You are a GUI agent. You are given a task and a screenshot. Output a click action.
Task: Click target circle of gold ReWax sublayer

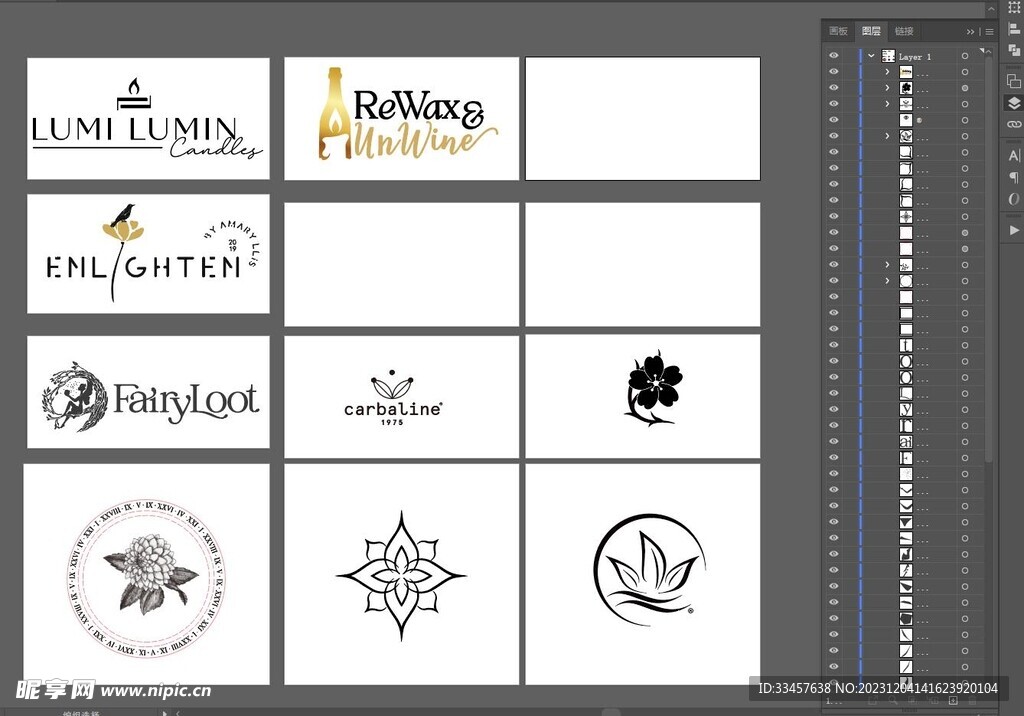tap(965, 72)
